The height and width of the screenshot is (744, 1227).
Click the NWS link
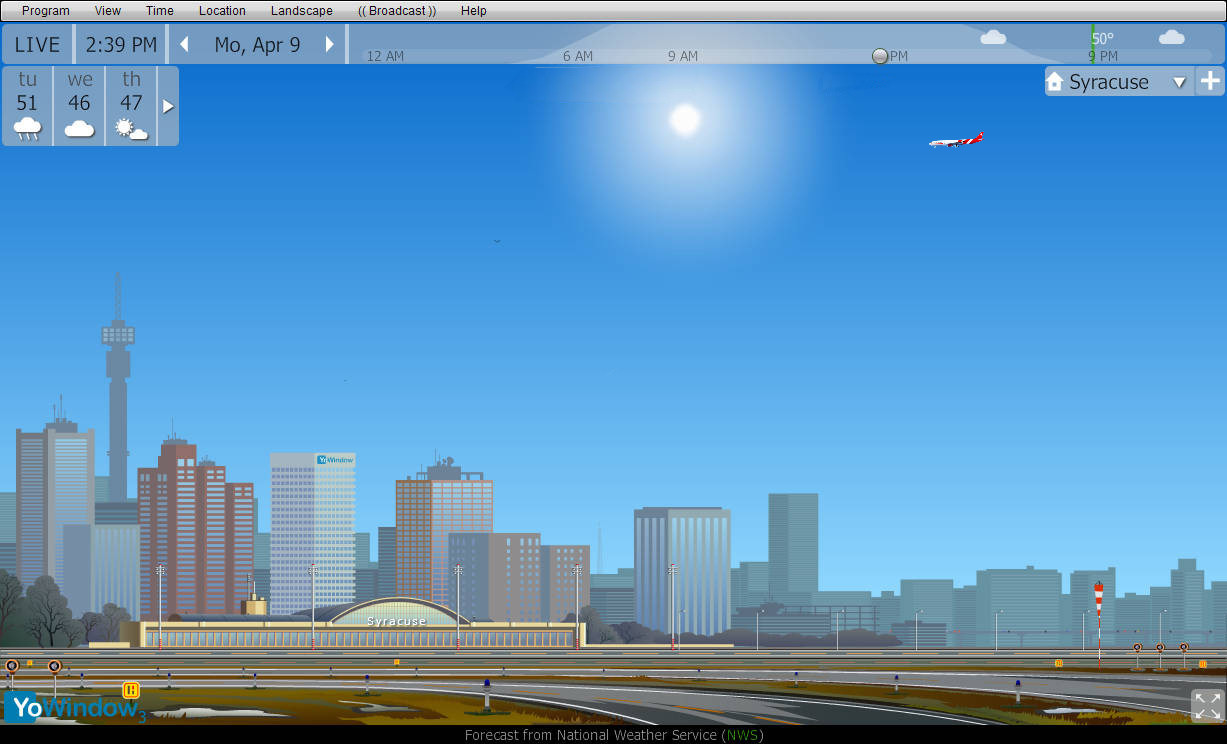coord(741,735)
